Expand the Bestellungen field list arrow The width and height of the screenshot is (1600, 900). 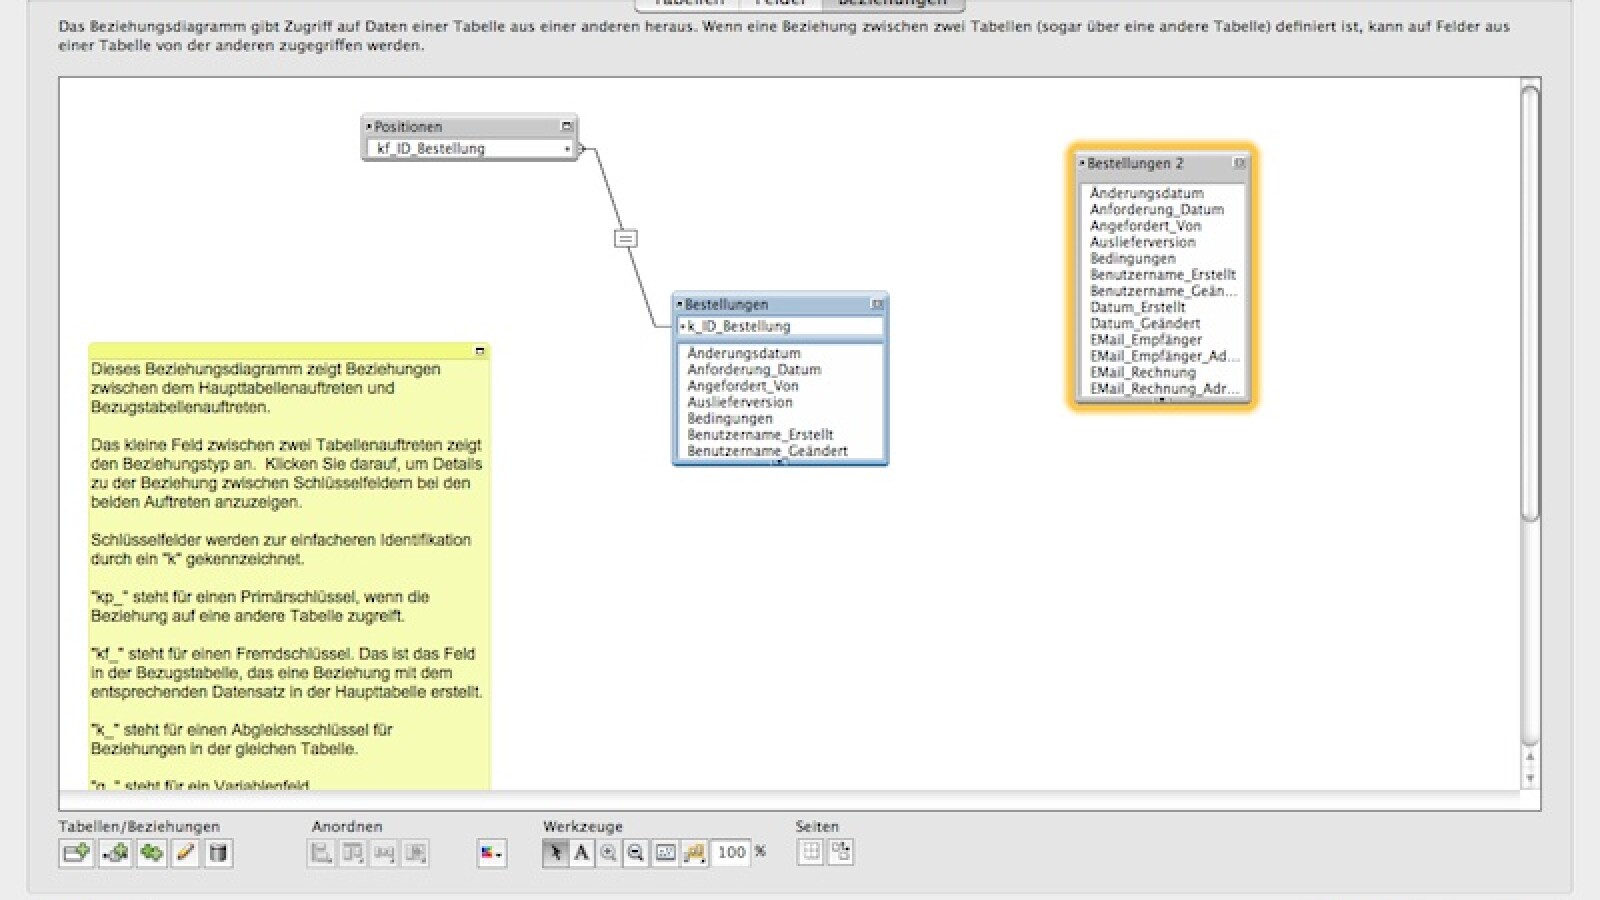point(780,462)
